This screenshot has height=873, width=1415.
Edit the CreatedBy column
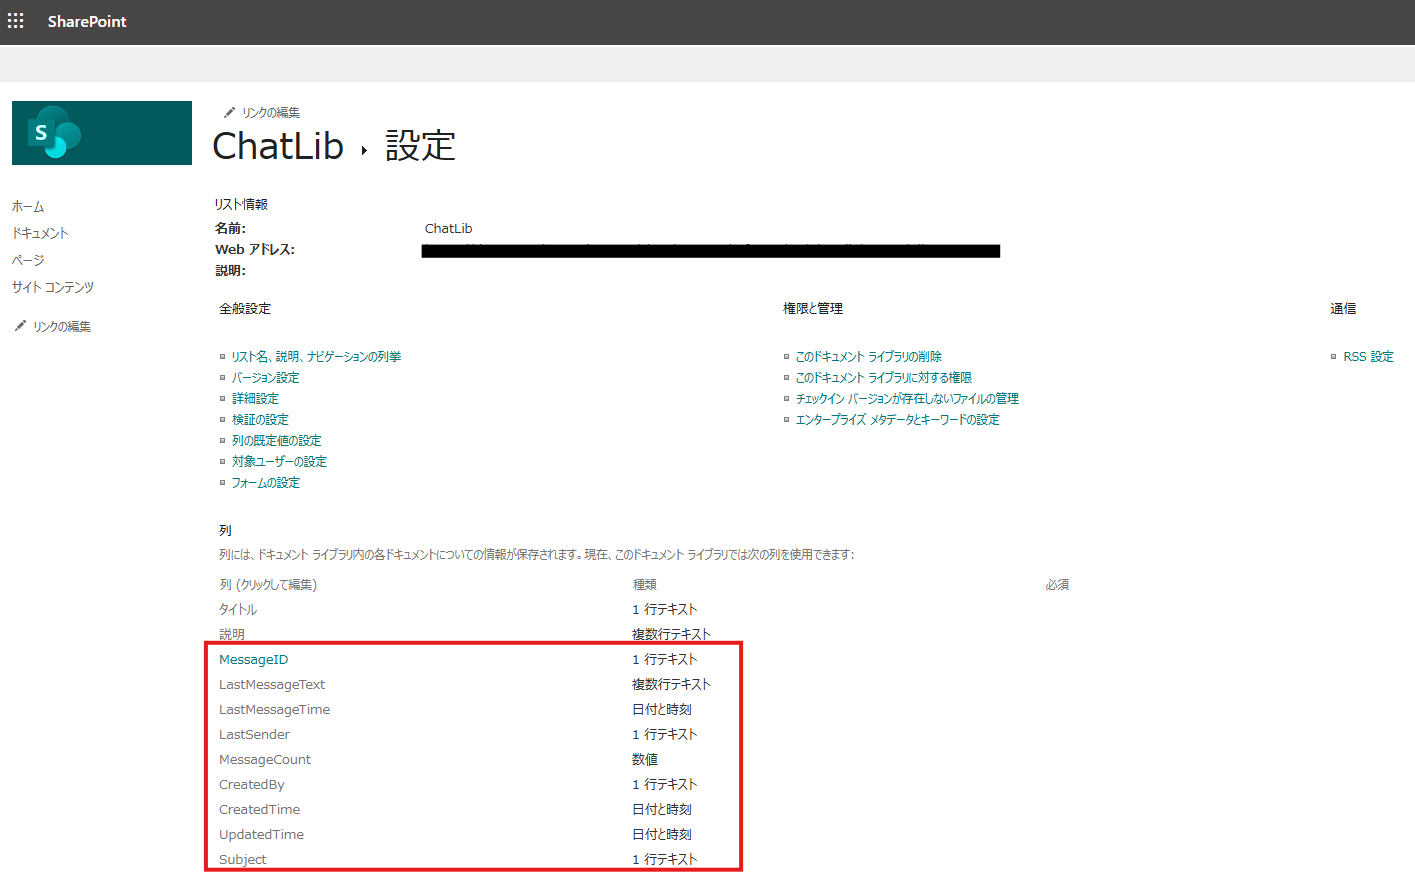[x=252, y=785]
